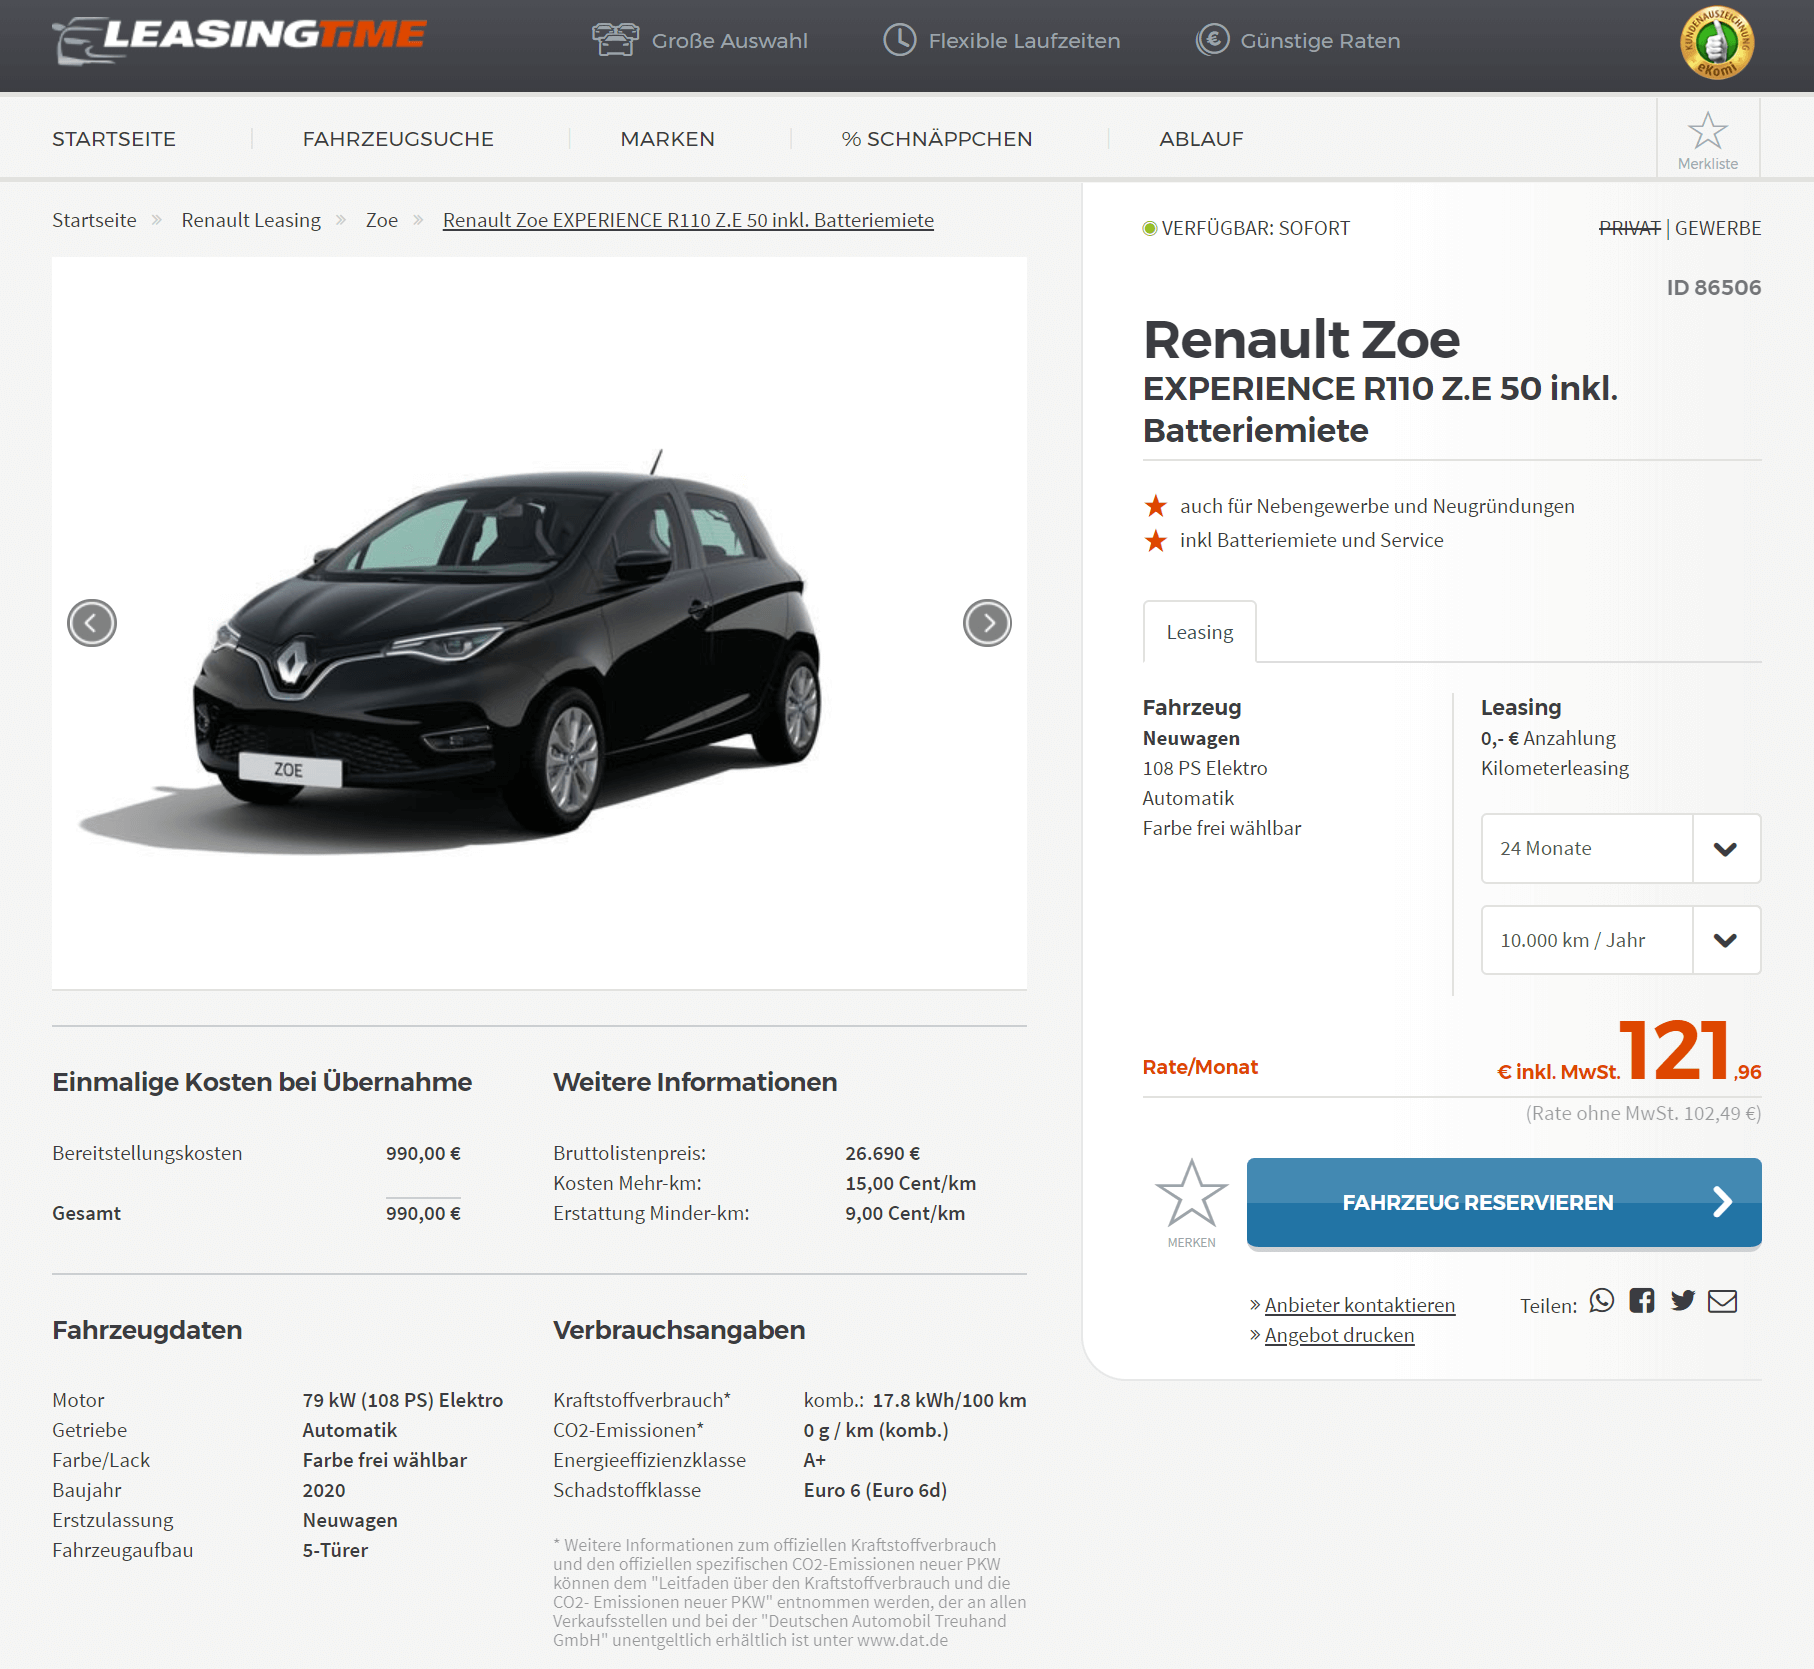Click '9,00 Cent/km' Minder-km value
This screenshot has height=1669, width=1814.
905,1213
